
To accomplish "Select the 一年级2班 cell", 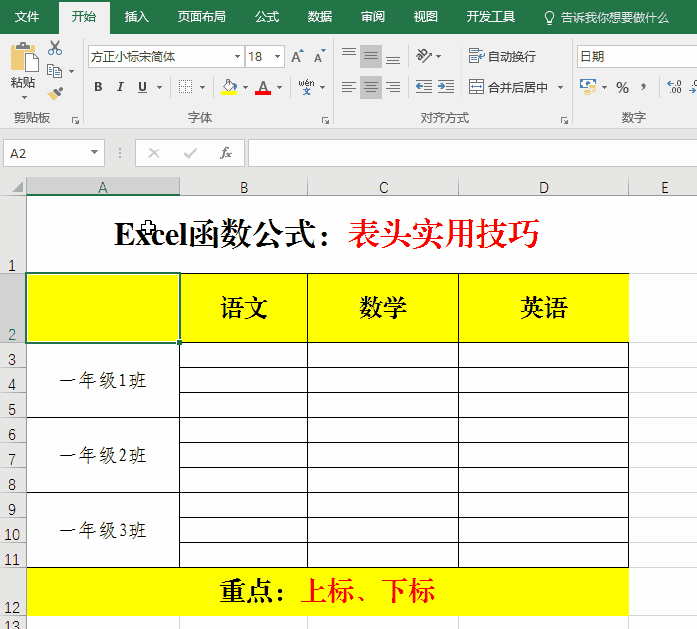I will point(103,455).
